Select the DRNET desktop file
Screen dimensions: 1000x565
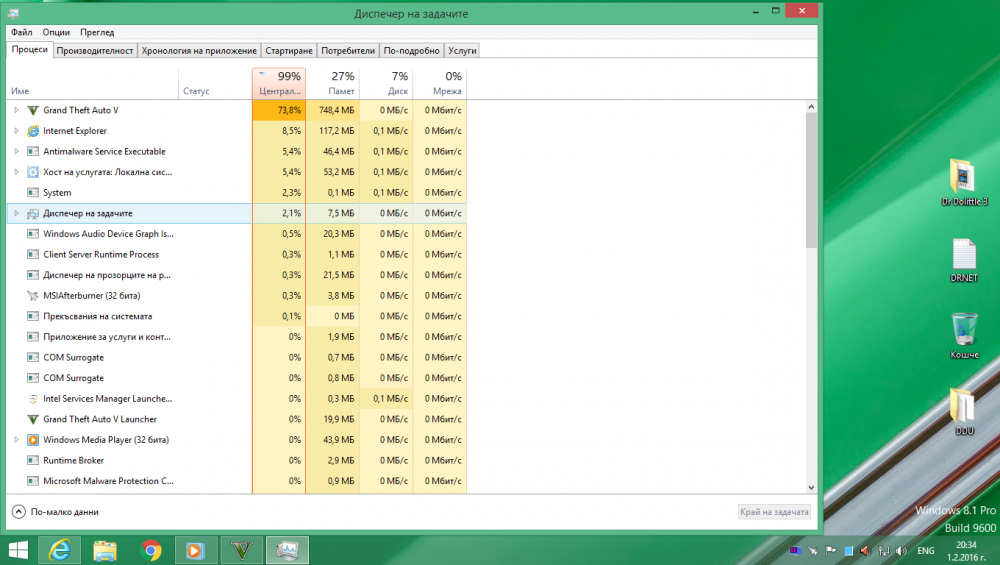pos(964,260)
